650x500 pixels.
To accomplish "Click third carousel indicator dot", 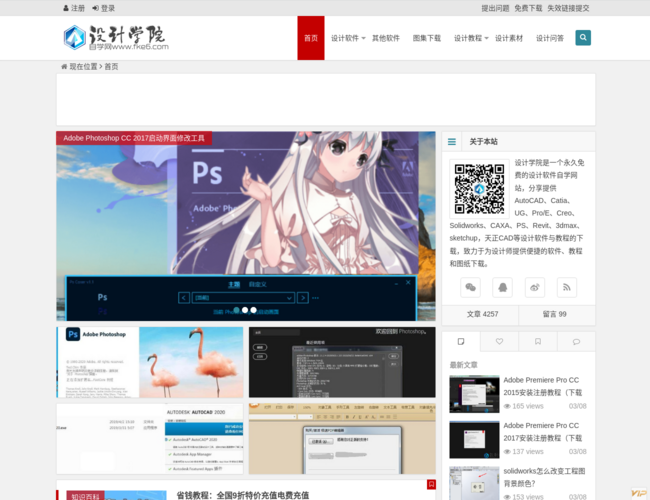I will pos(254,310).
